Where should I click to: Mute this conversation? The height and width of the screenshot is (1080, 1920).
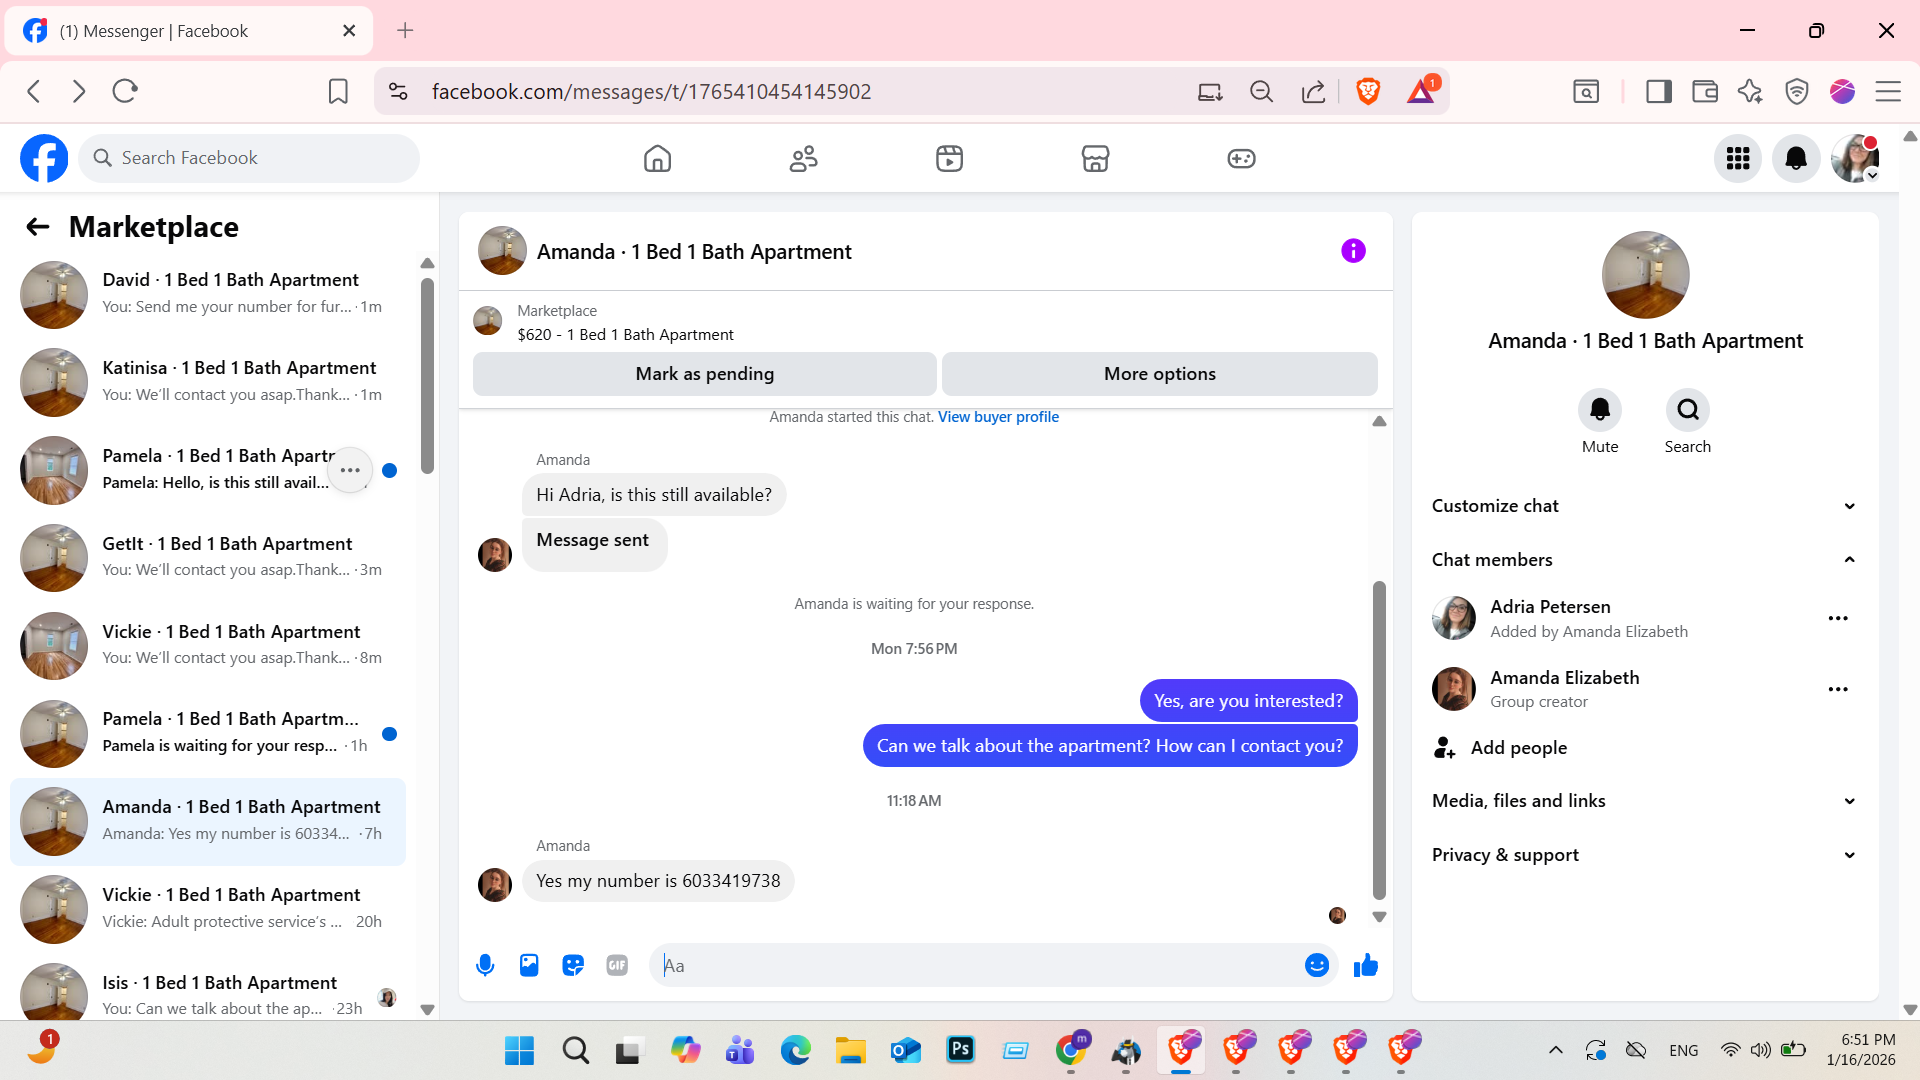(x=1599, y=410)
